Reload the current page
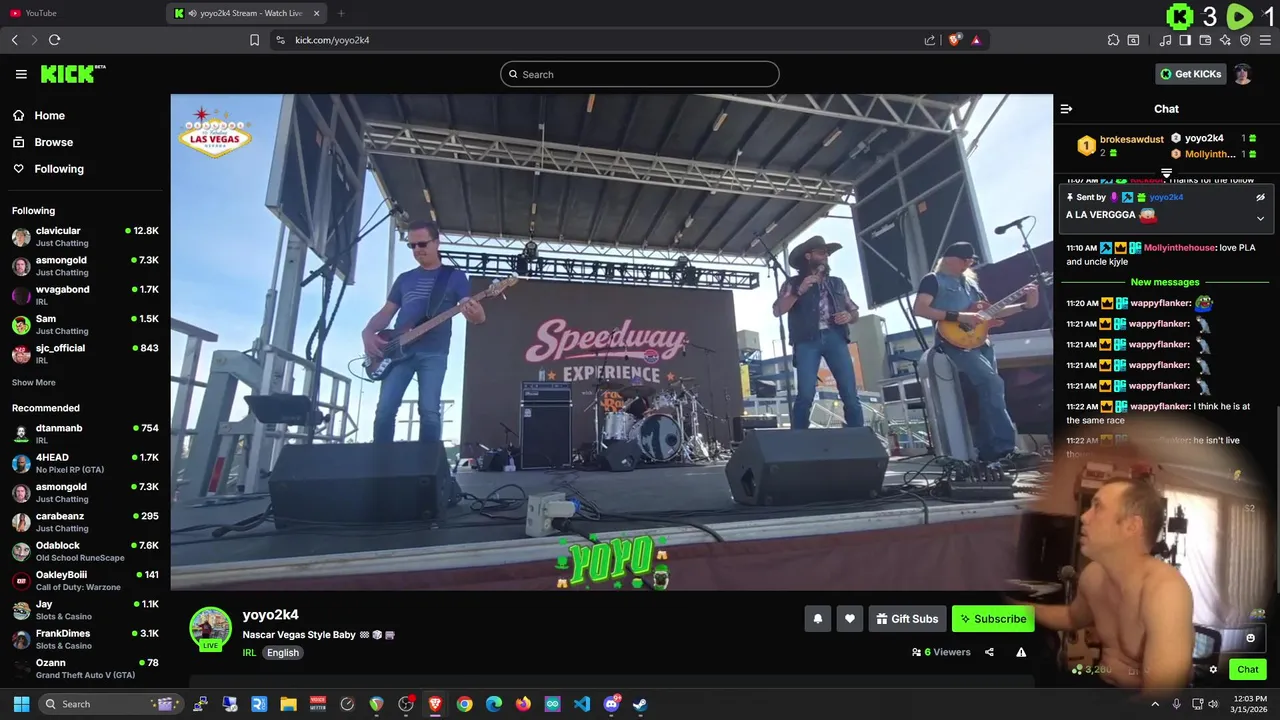Image resolution: width=1280 pixels, height=720 pixels. pos(54,40)
